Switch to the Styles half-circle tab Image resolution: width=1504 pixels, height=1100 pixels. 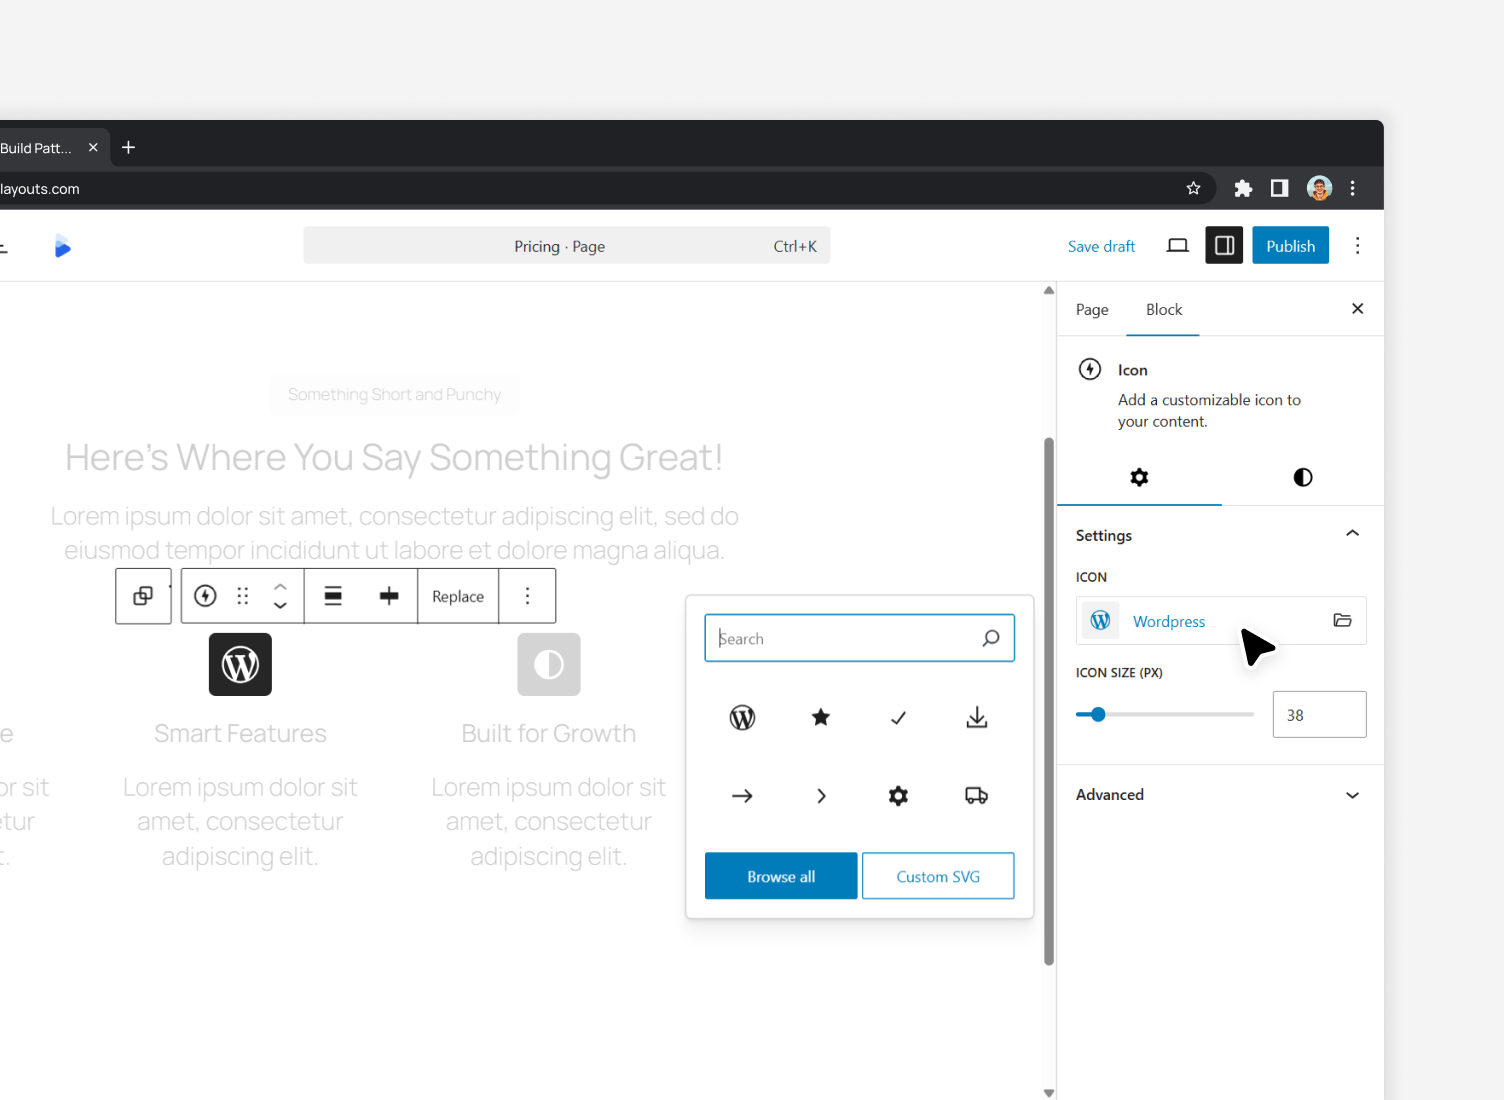(1303, 477)
